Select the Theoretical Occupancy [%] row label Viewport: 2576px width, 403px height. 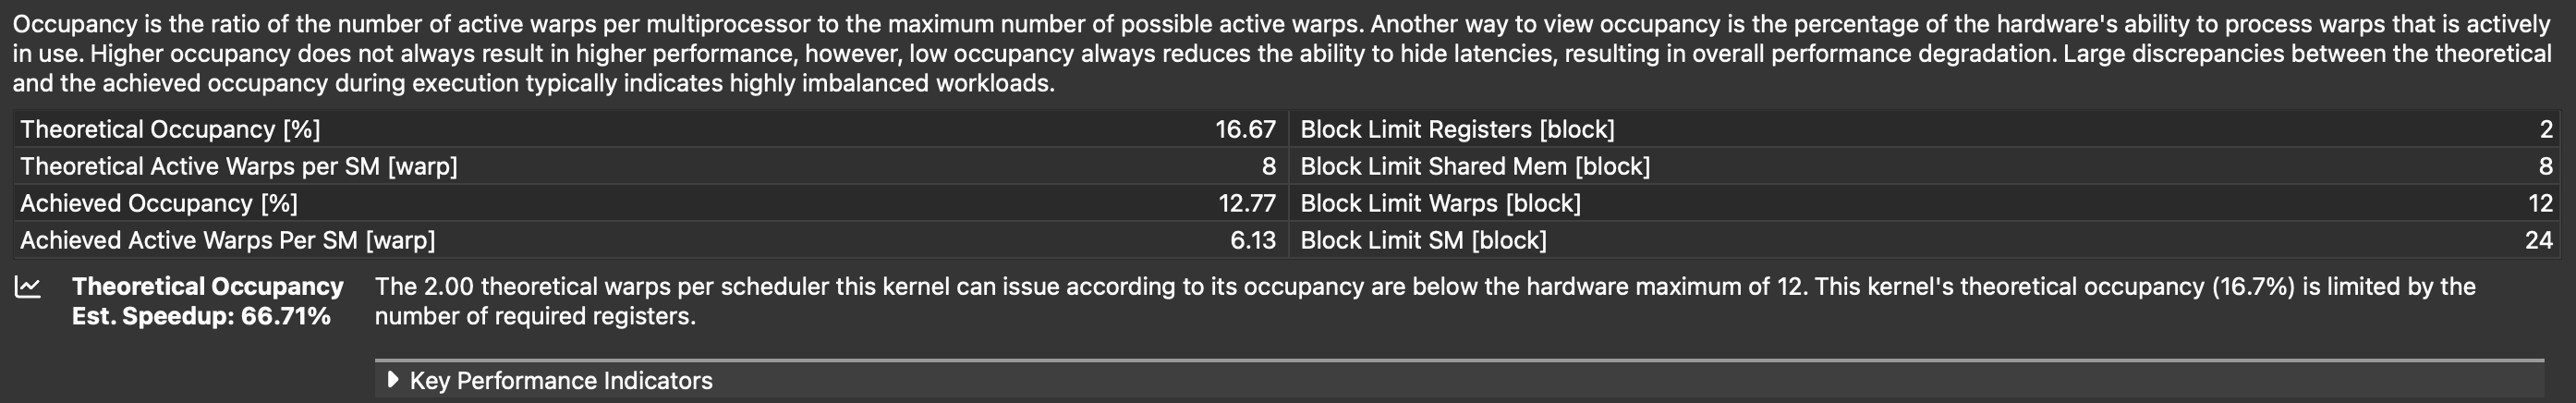170,130
